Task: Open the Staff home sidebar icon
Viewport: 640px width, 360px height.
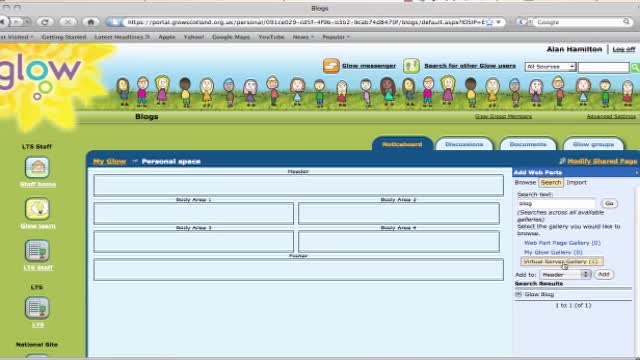Action: pos(37,167)
